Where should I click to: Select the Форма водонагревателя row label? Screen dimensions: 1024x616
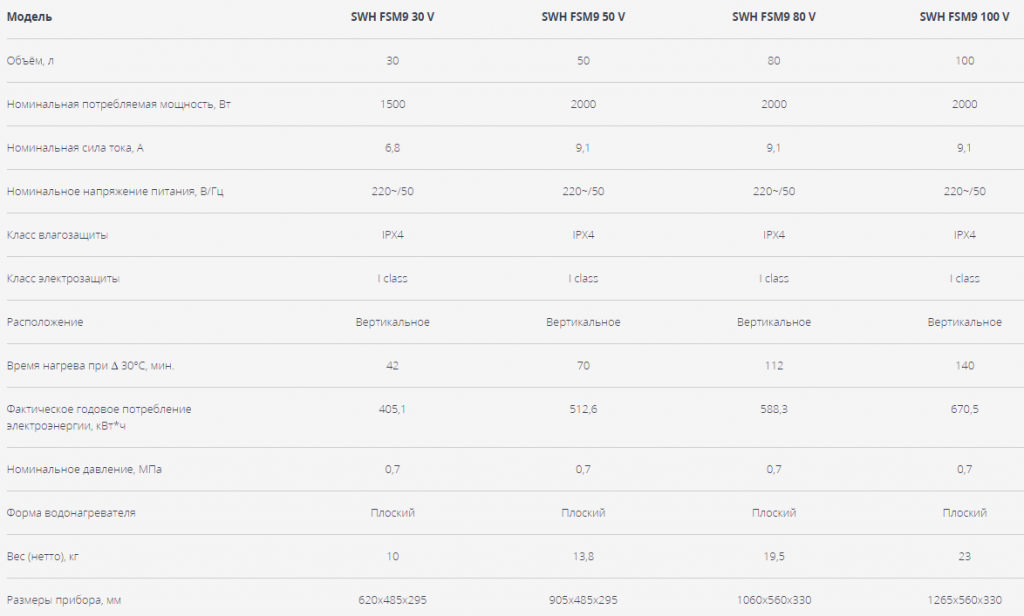[x=71, y=513]
